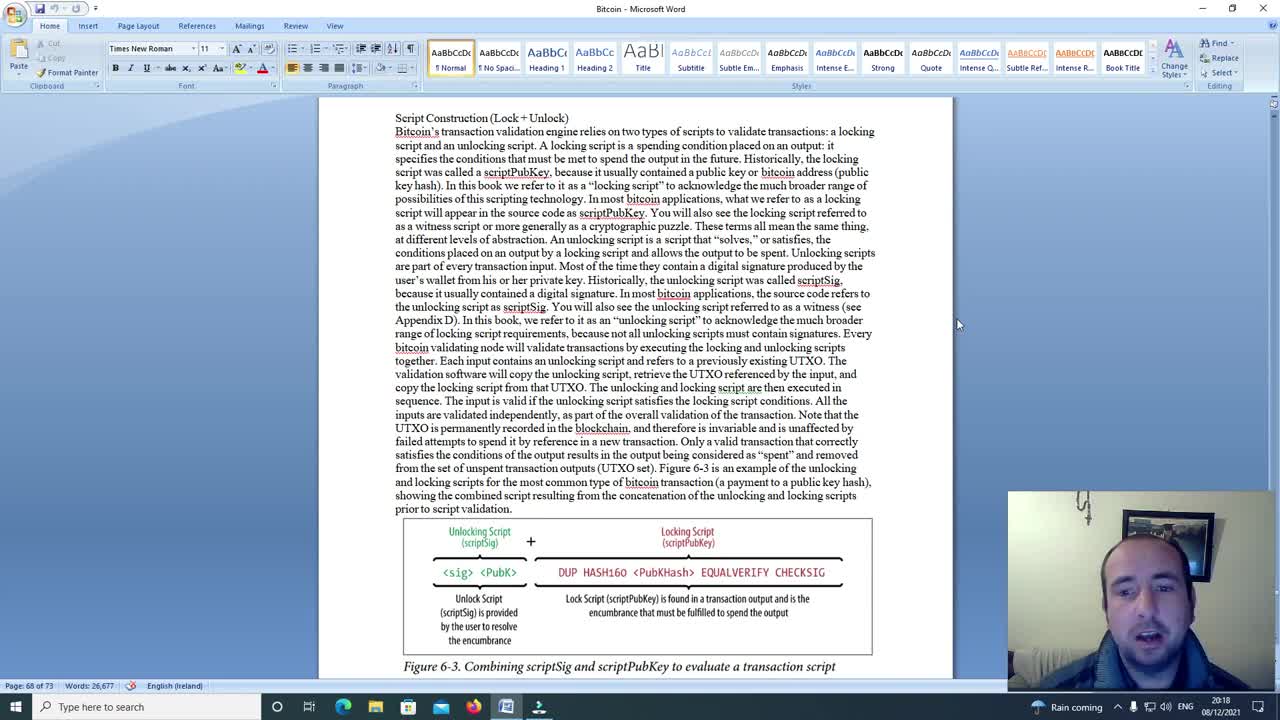Screen dimensions: 1280x720
Task: Open File Explorer from the taskbar
Action: tap(376, 707)
